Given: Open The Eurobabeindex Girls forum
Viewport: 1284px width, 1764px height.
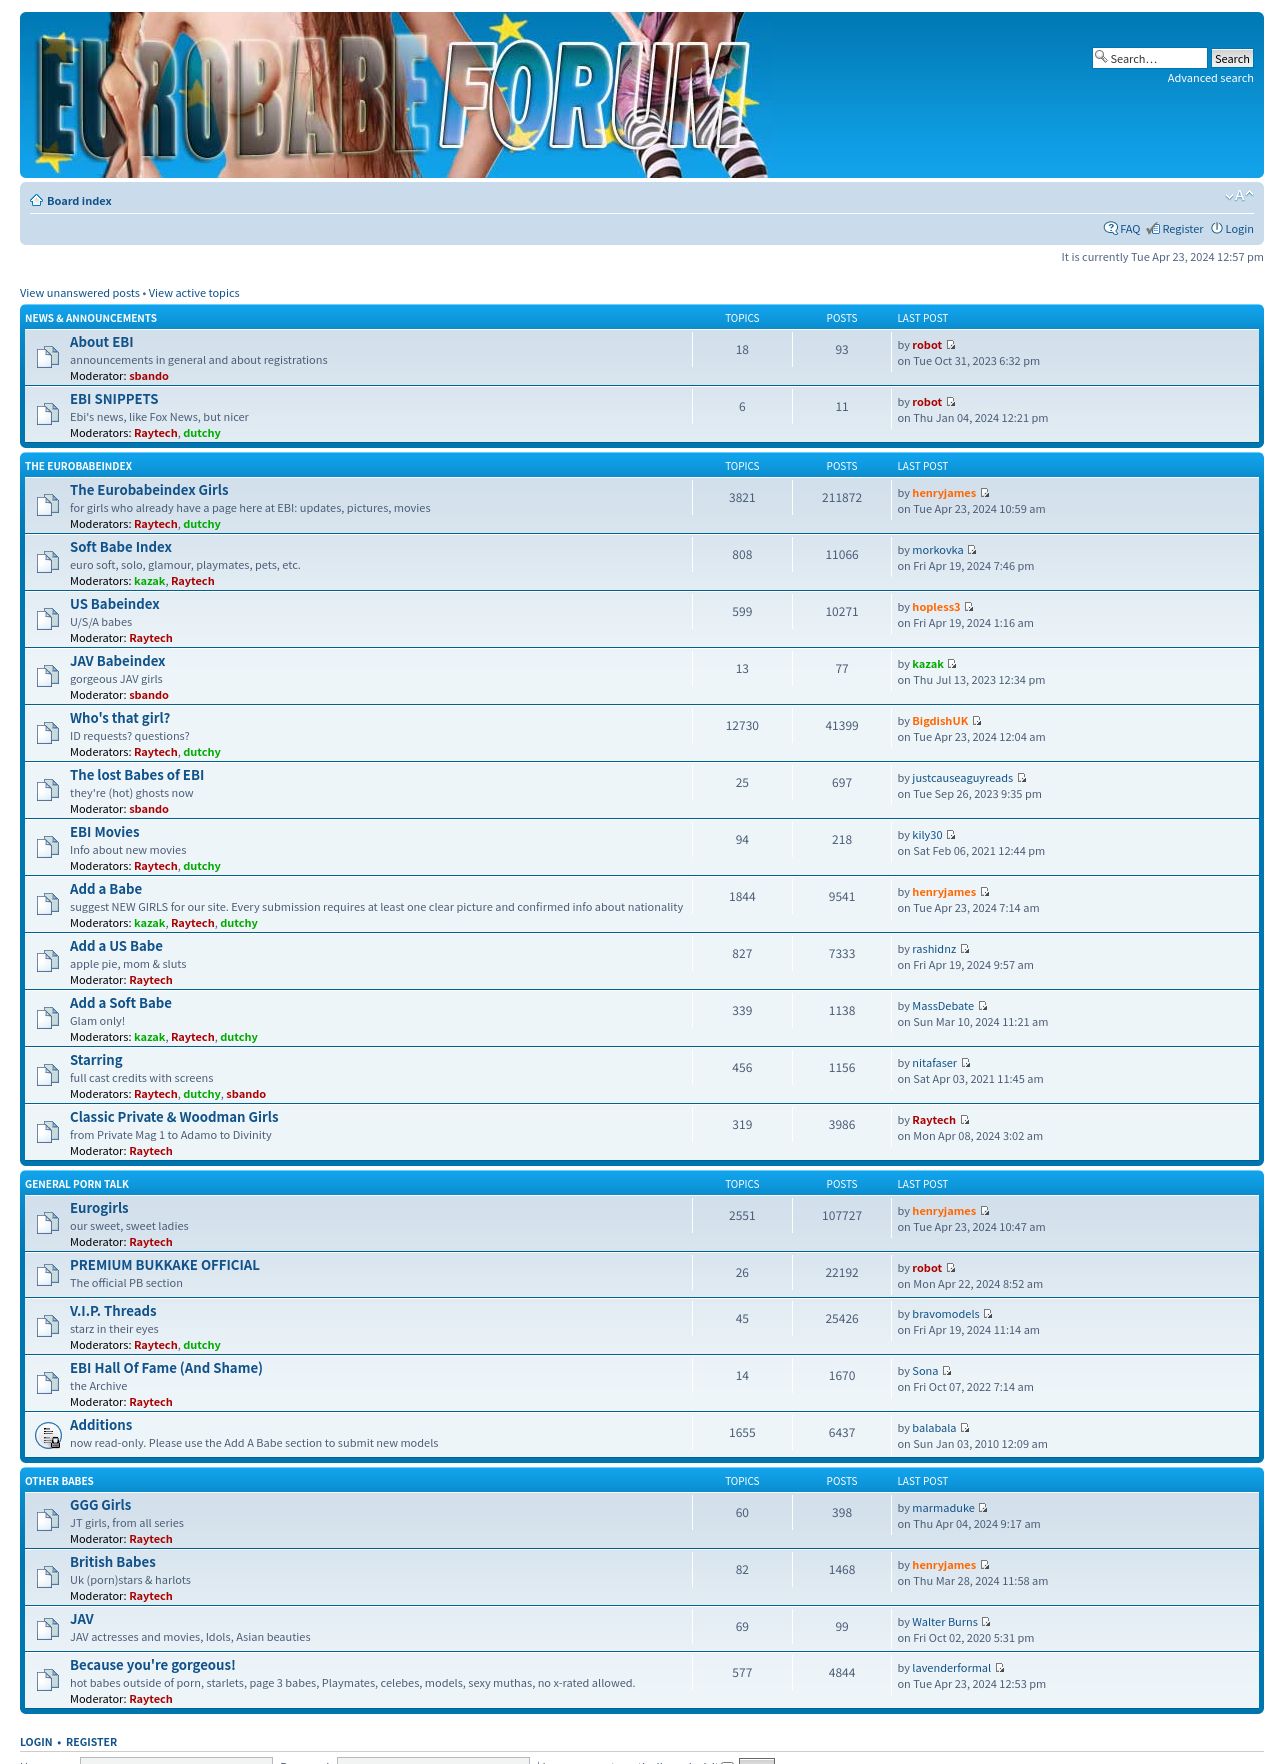Looking at the screenshot, I should [x=149, y=490].
